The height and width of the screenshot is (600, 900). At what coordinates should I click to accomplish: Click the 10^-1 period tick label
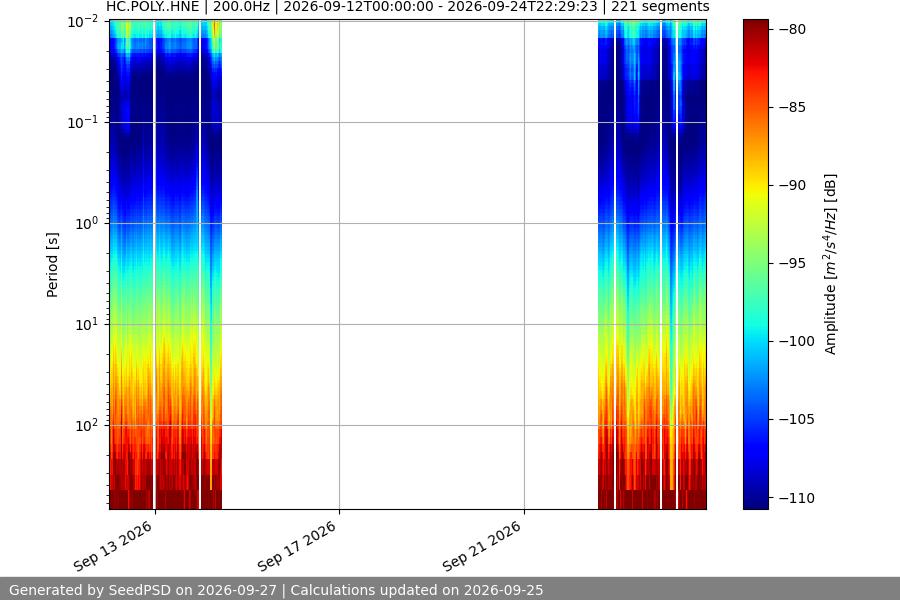(83, 122)
